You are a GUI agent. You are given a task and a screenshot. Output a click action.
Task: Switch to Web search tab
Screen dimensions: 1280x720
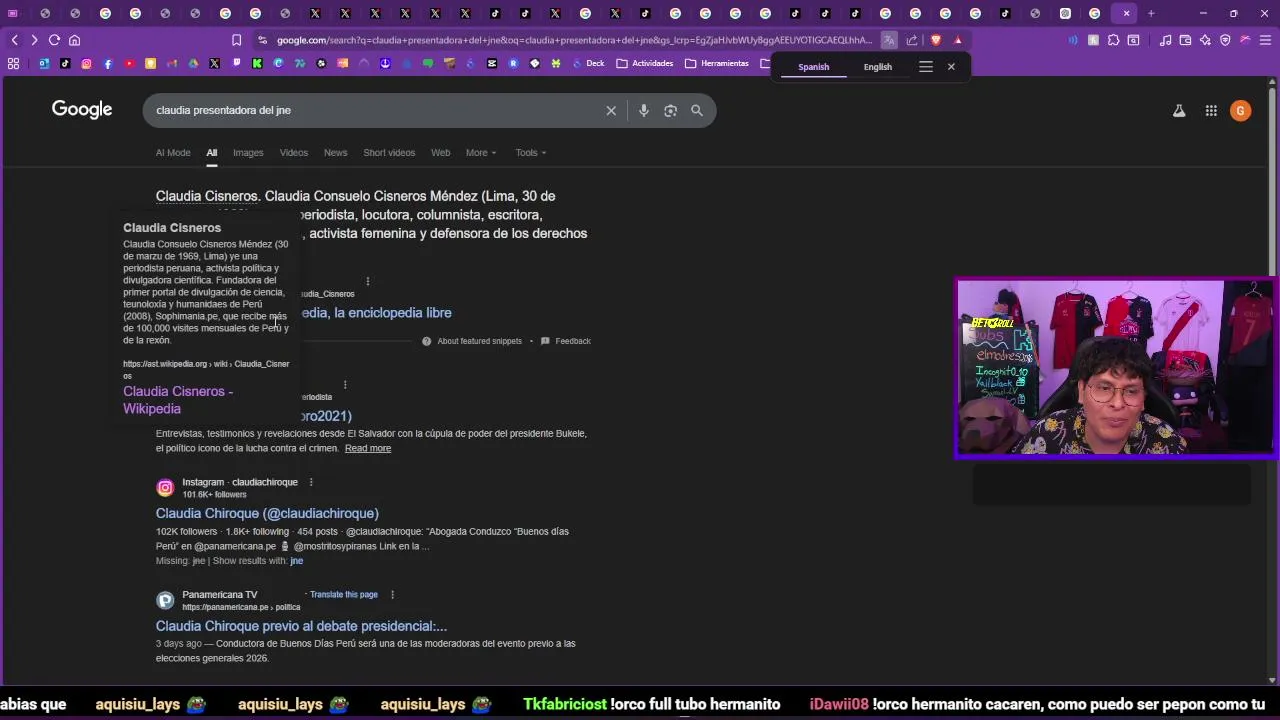pos(440,153)
